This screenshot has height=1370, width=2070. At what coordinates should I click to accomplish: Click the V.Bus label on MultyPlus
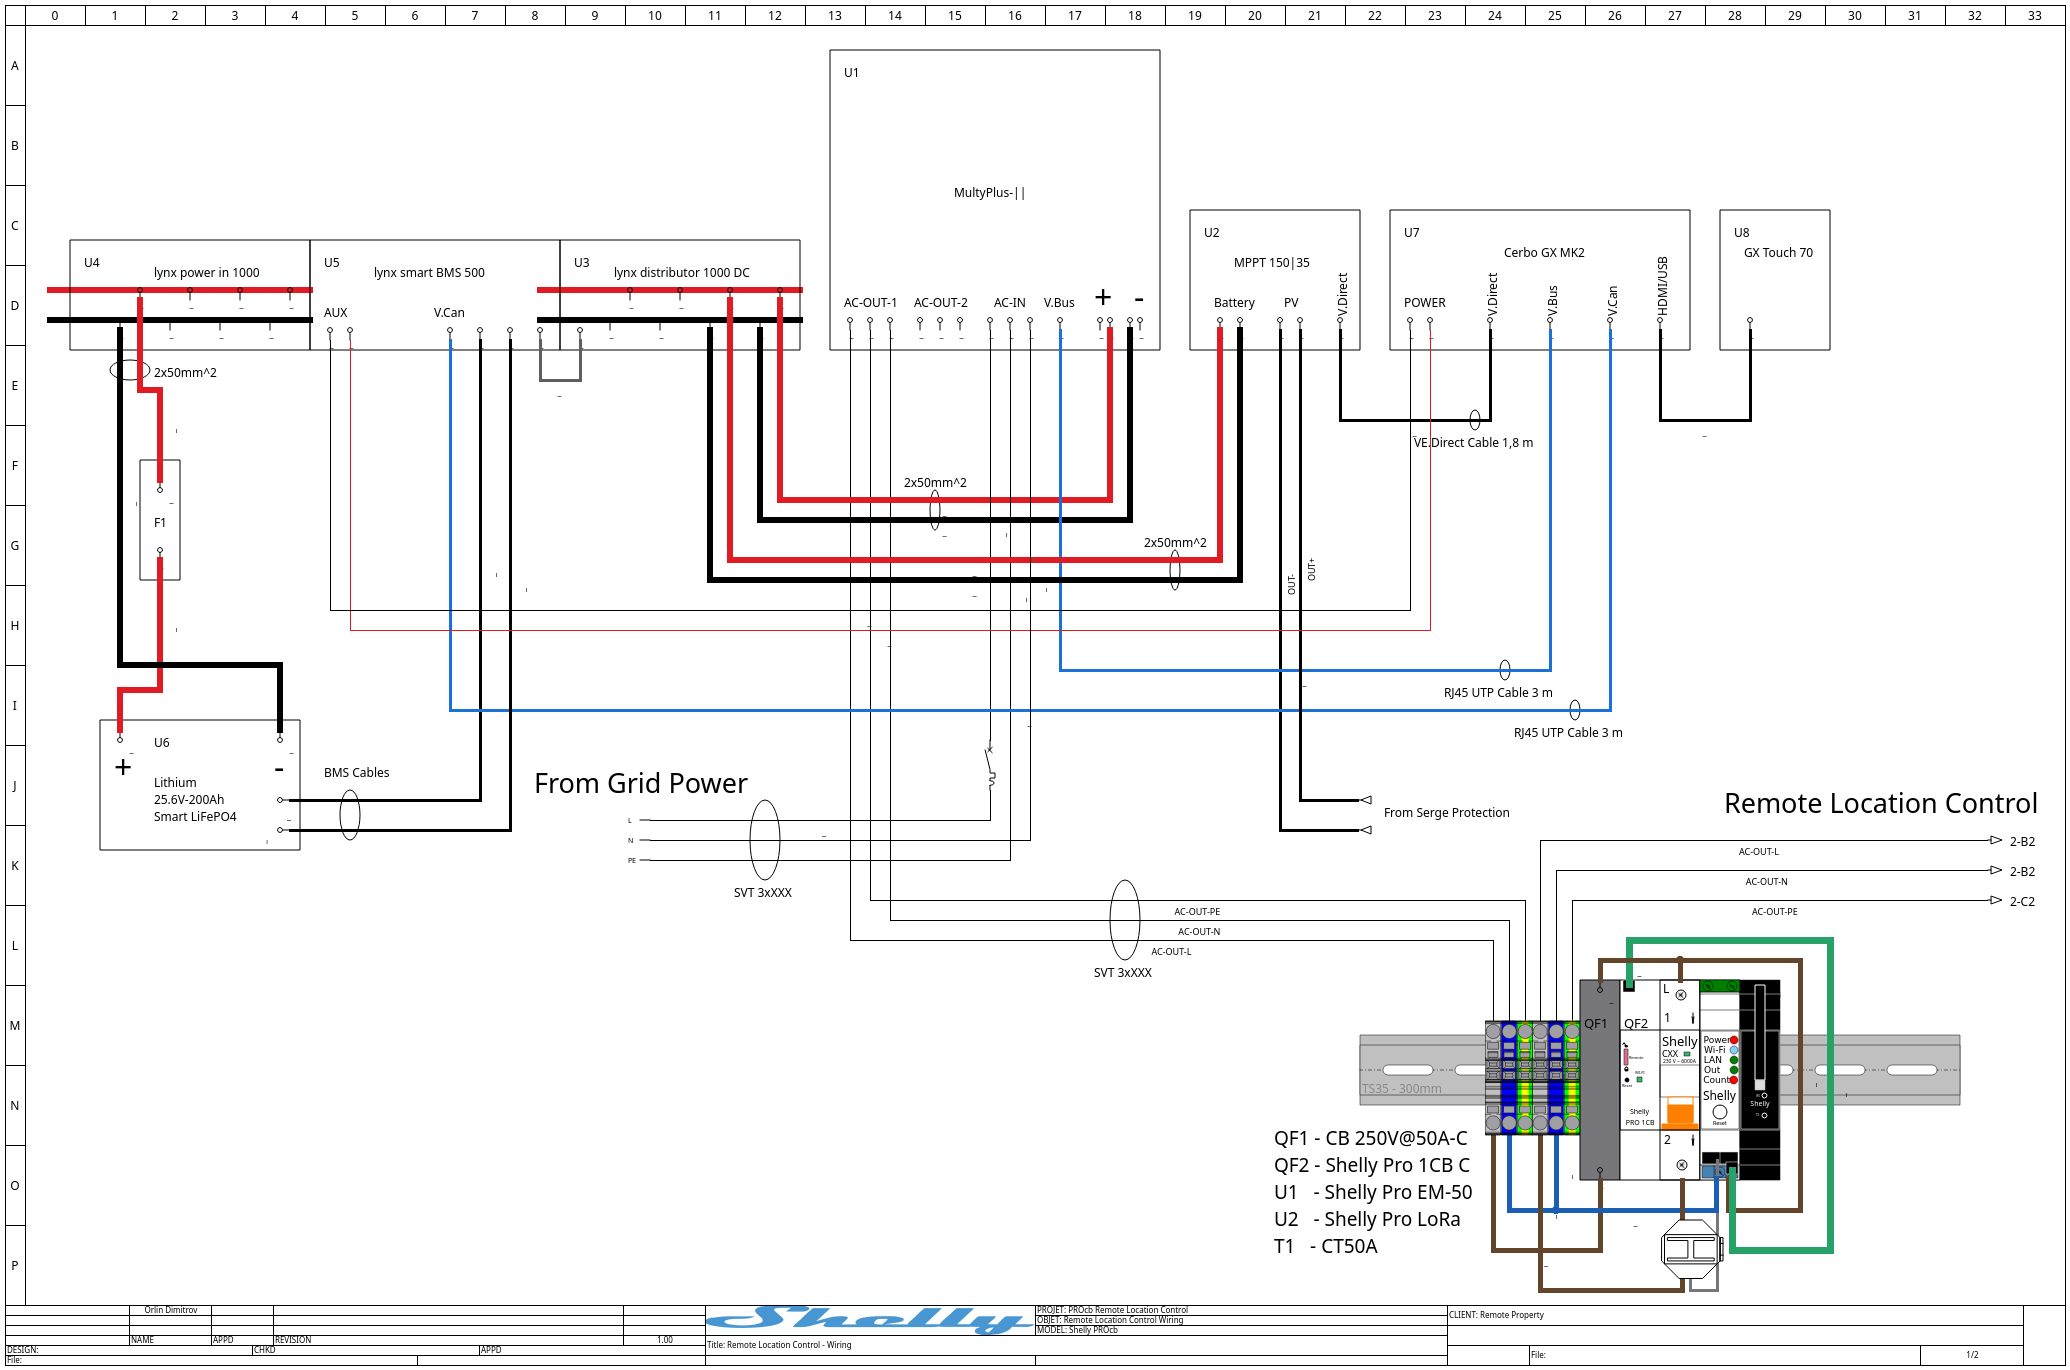tap(1059, 303)
